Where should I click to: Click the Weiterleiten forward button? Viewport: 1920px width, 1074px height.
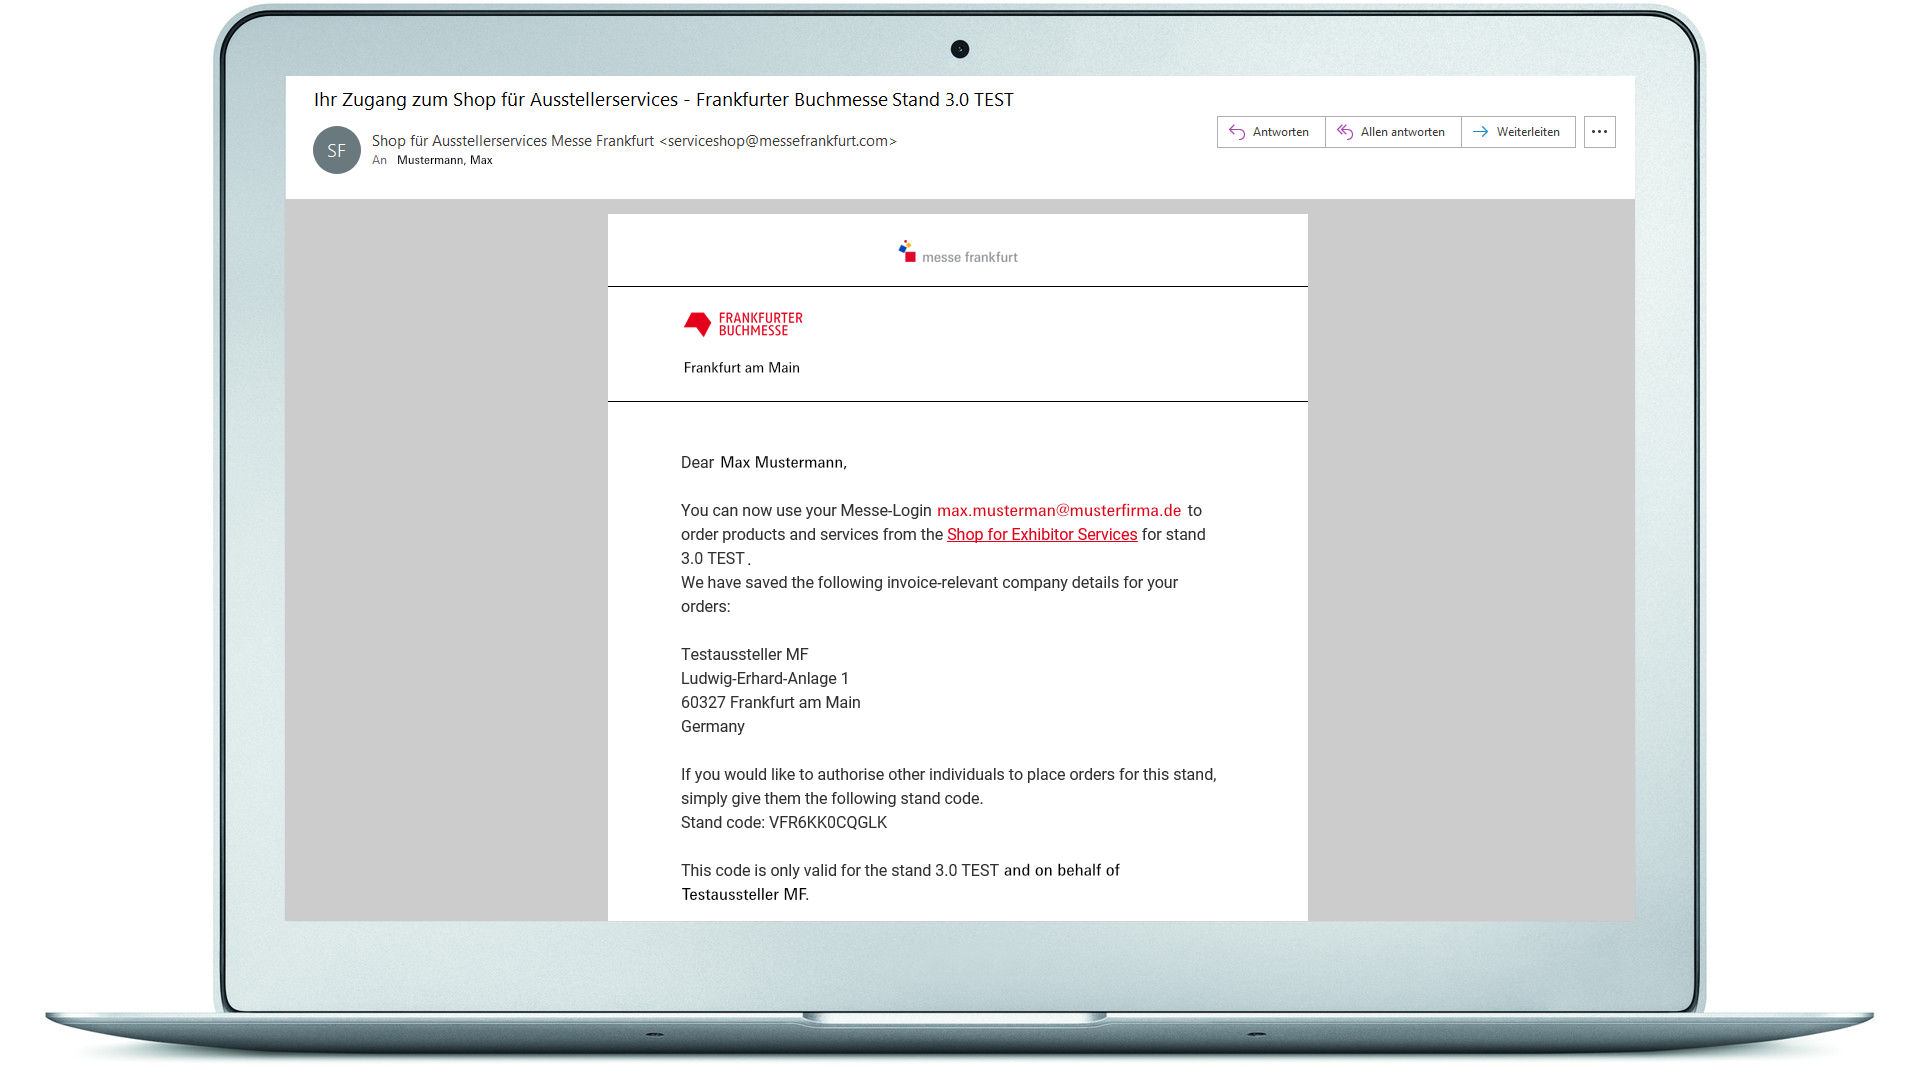click(x=1517, y=132)
